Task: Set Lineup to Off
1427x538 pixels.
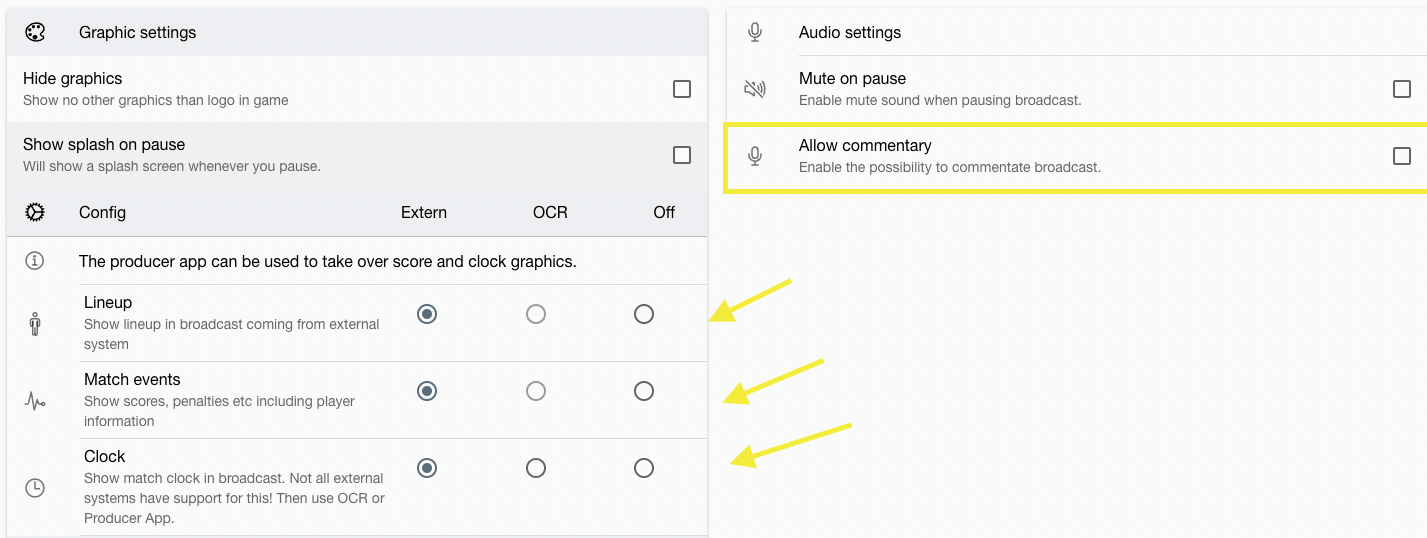Action: 644,314
